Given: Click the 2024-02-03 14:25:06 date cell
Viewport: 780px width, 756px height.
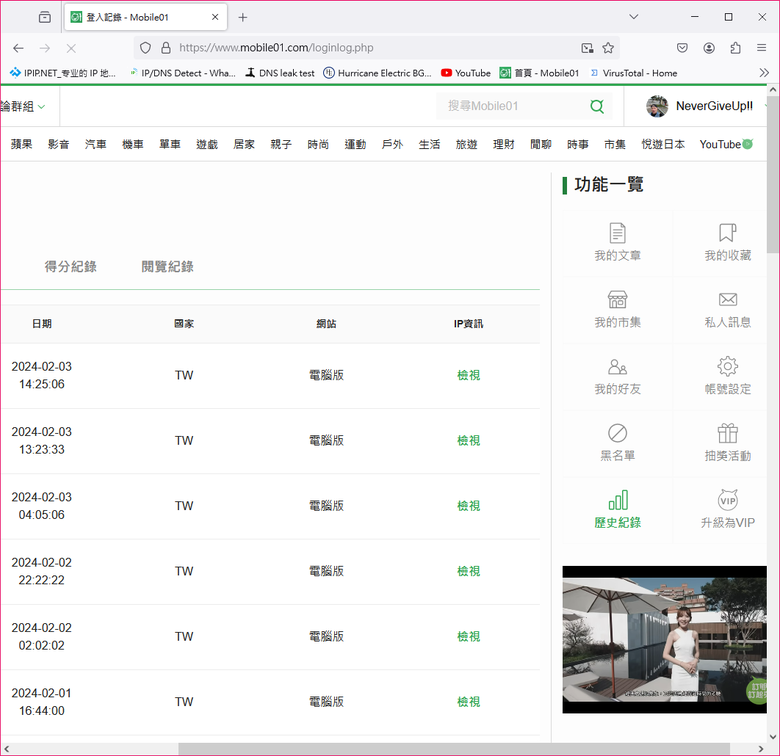Looking at the screenshot, I should (42, 375).
